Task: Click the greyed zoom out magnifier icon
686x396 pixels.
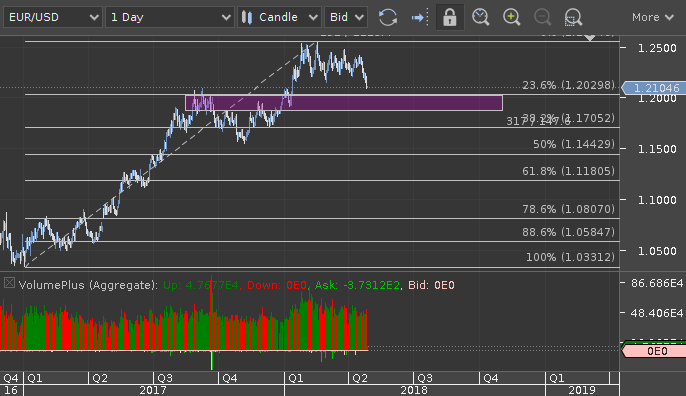Action: tap(542, 18)
